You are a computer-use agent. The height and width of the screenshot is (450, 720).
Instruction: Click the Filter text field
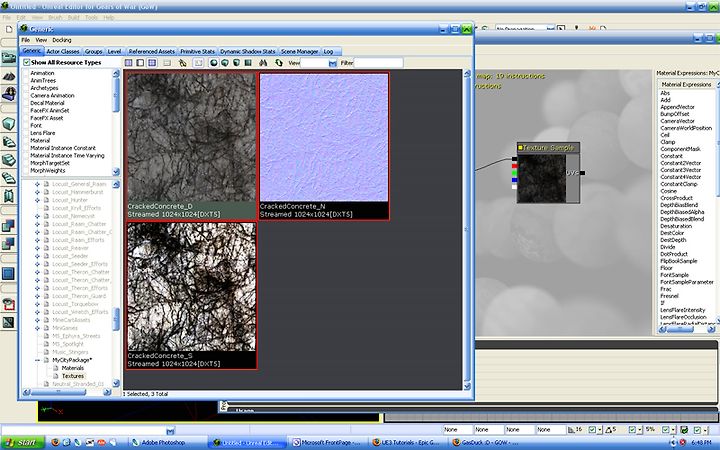(x=378, y=63)
